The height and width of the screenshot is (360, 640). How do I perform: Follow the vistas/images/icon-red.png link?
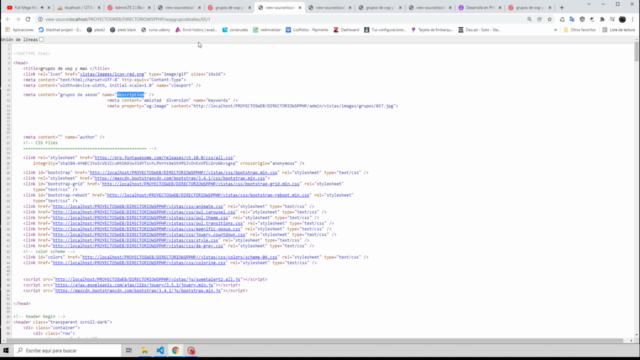click(x=112, y=74)
